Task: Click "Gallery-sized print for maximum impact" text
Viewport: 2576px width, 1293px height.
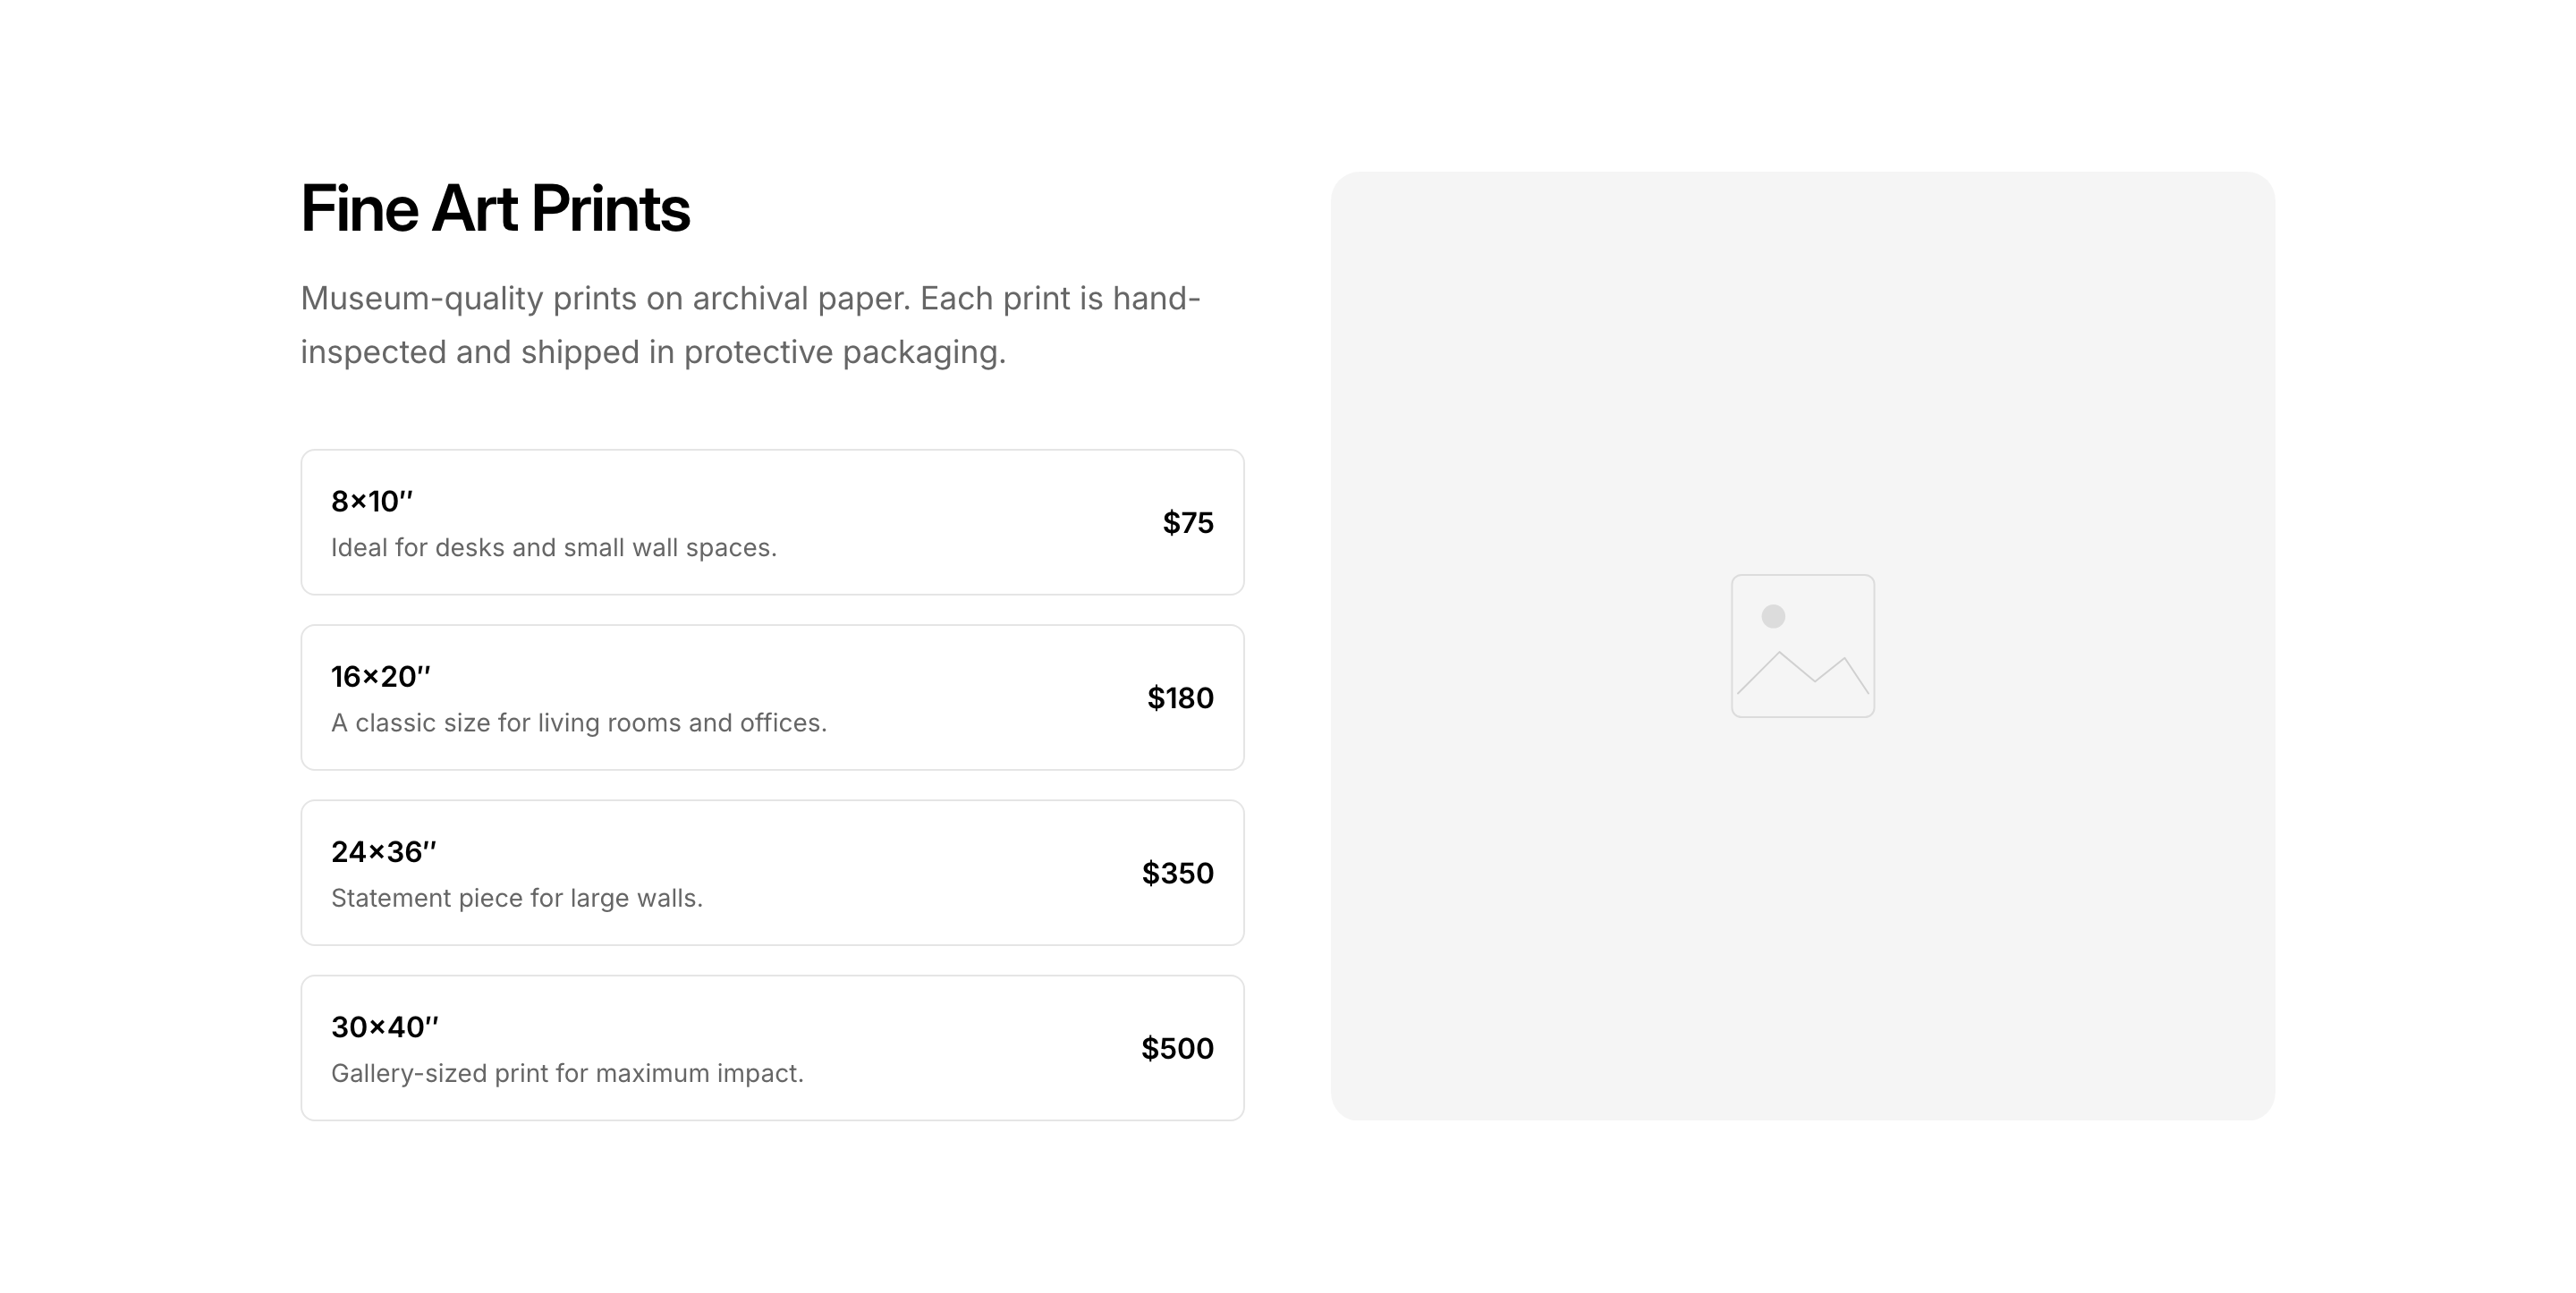Action: tap(567, 1073)
